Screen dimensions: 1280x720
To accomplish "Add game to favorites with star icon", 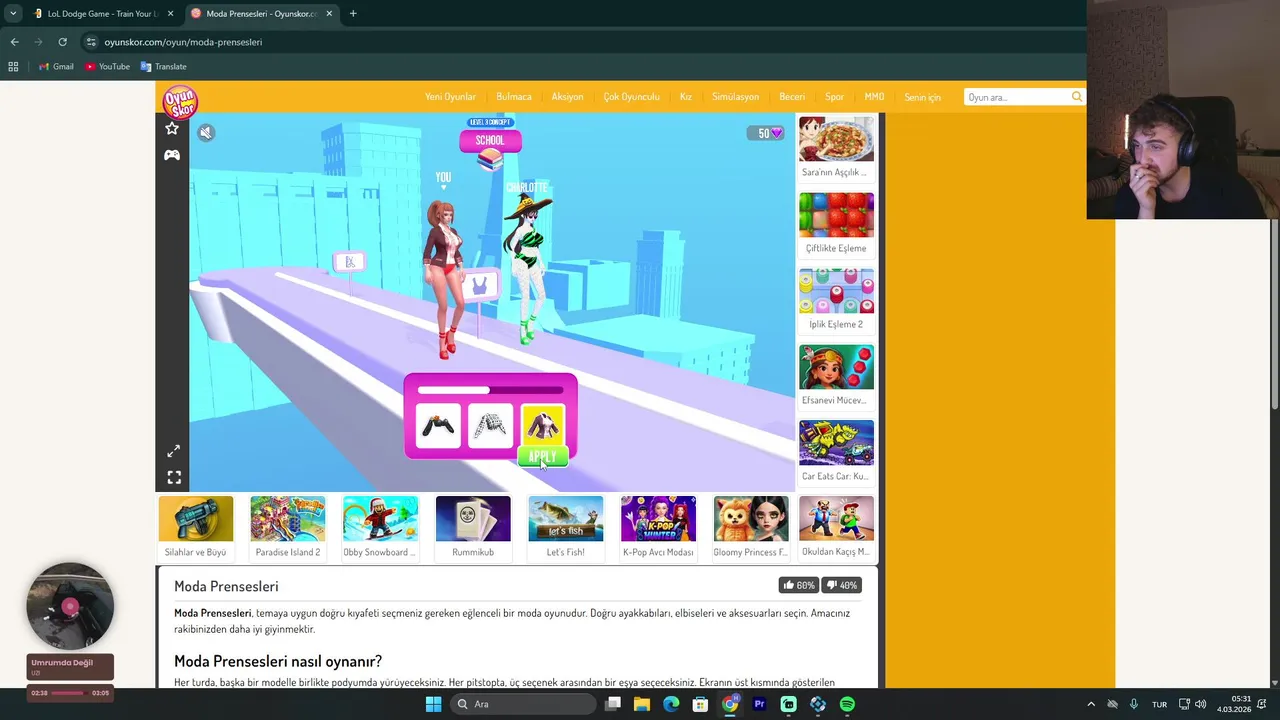I will (x=172, y=128).
